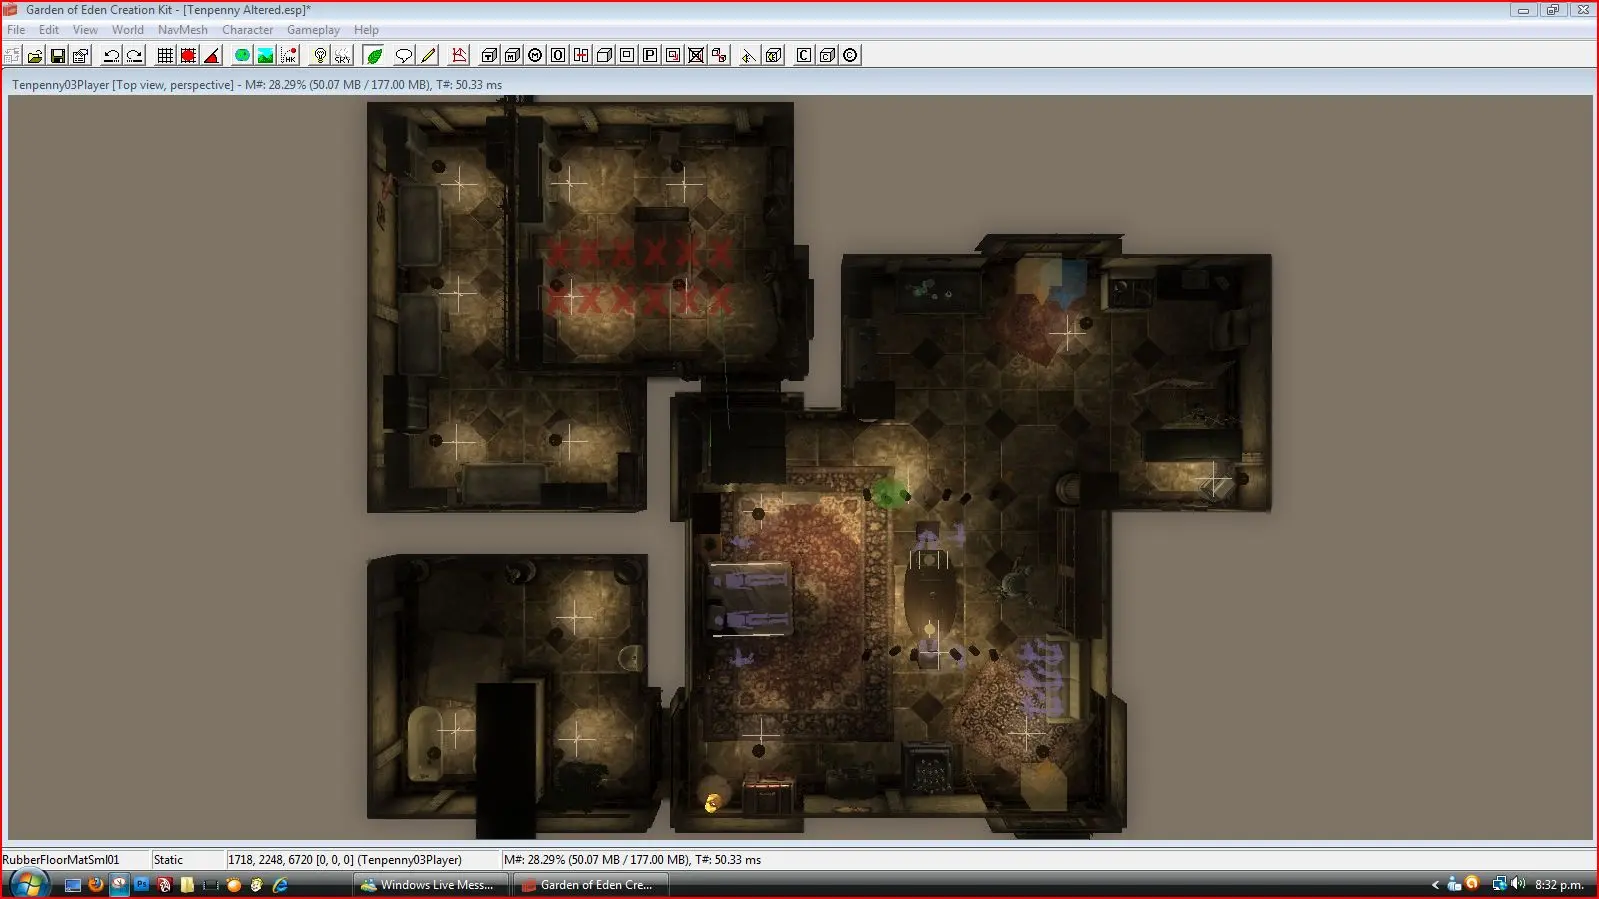Toggle the green leaf icon
The image size is (1599, 899).
point(374,56)
